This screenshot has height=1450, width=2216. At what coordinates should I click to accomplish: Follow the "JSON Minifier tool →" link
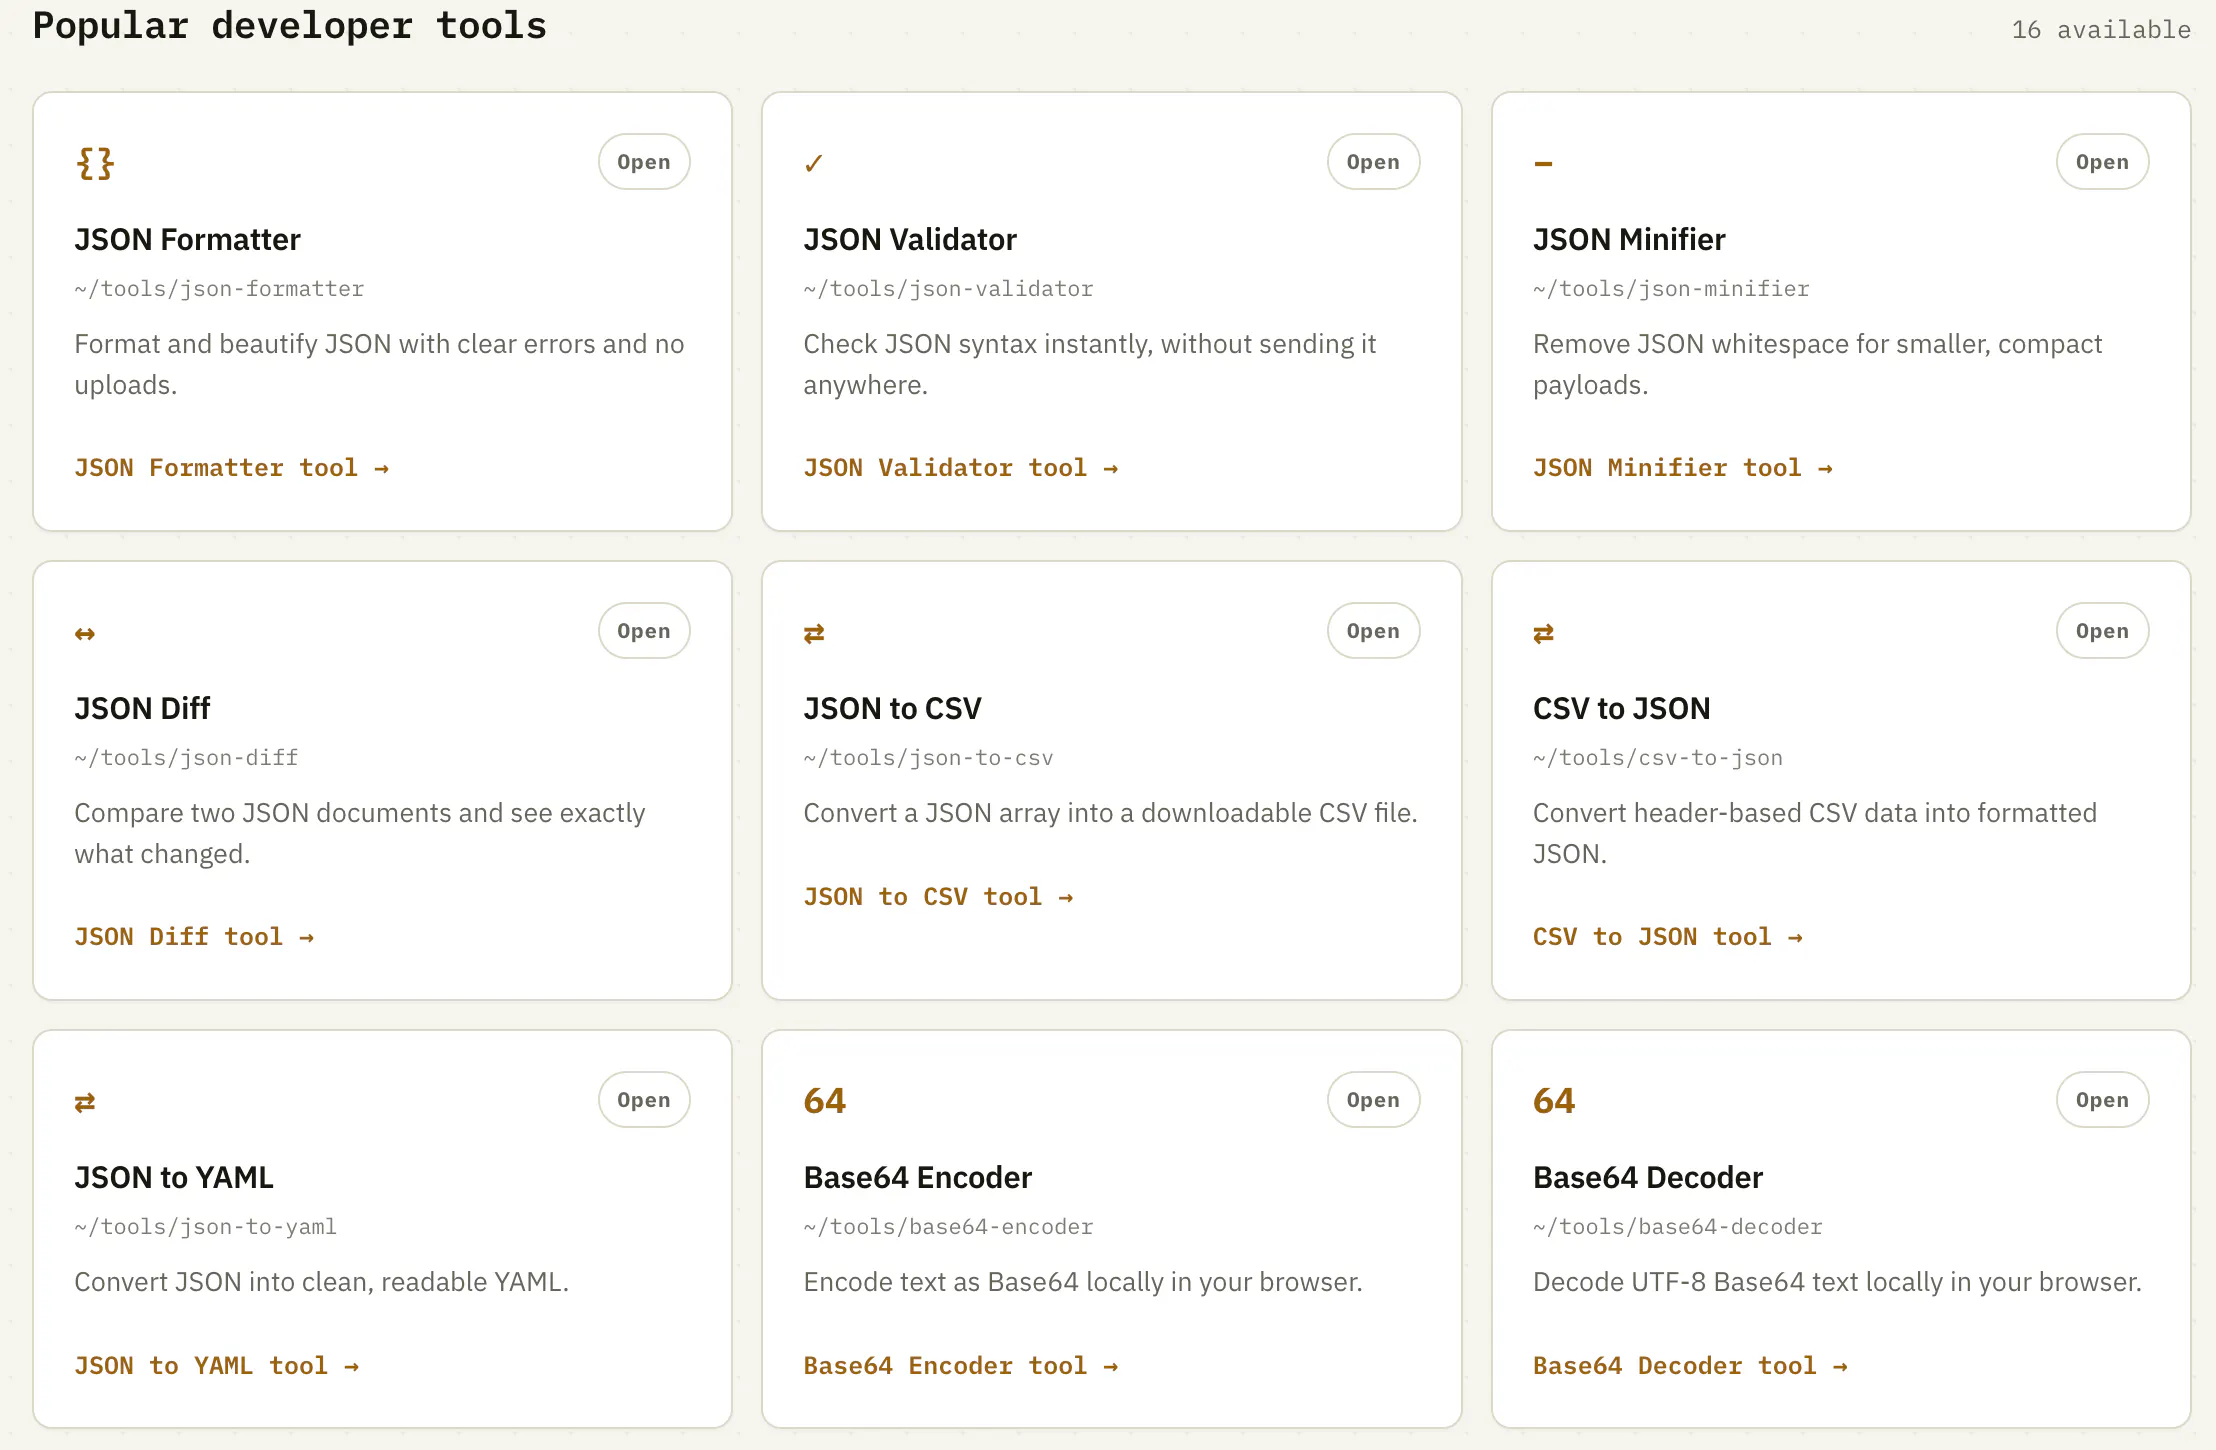click(x=1683, y=468)
